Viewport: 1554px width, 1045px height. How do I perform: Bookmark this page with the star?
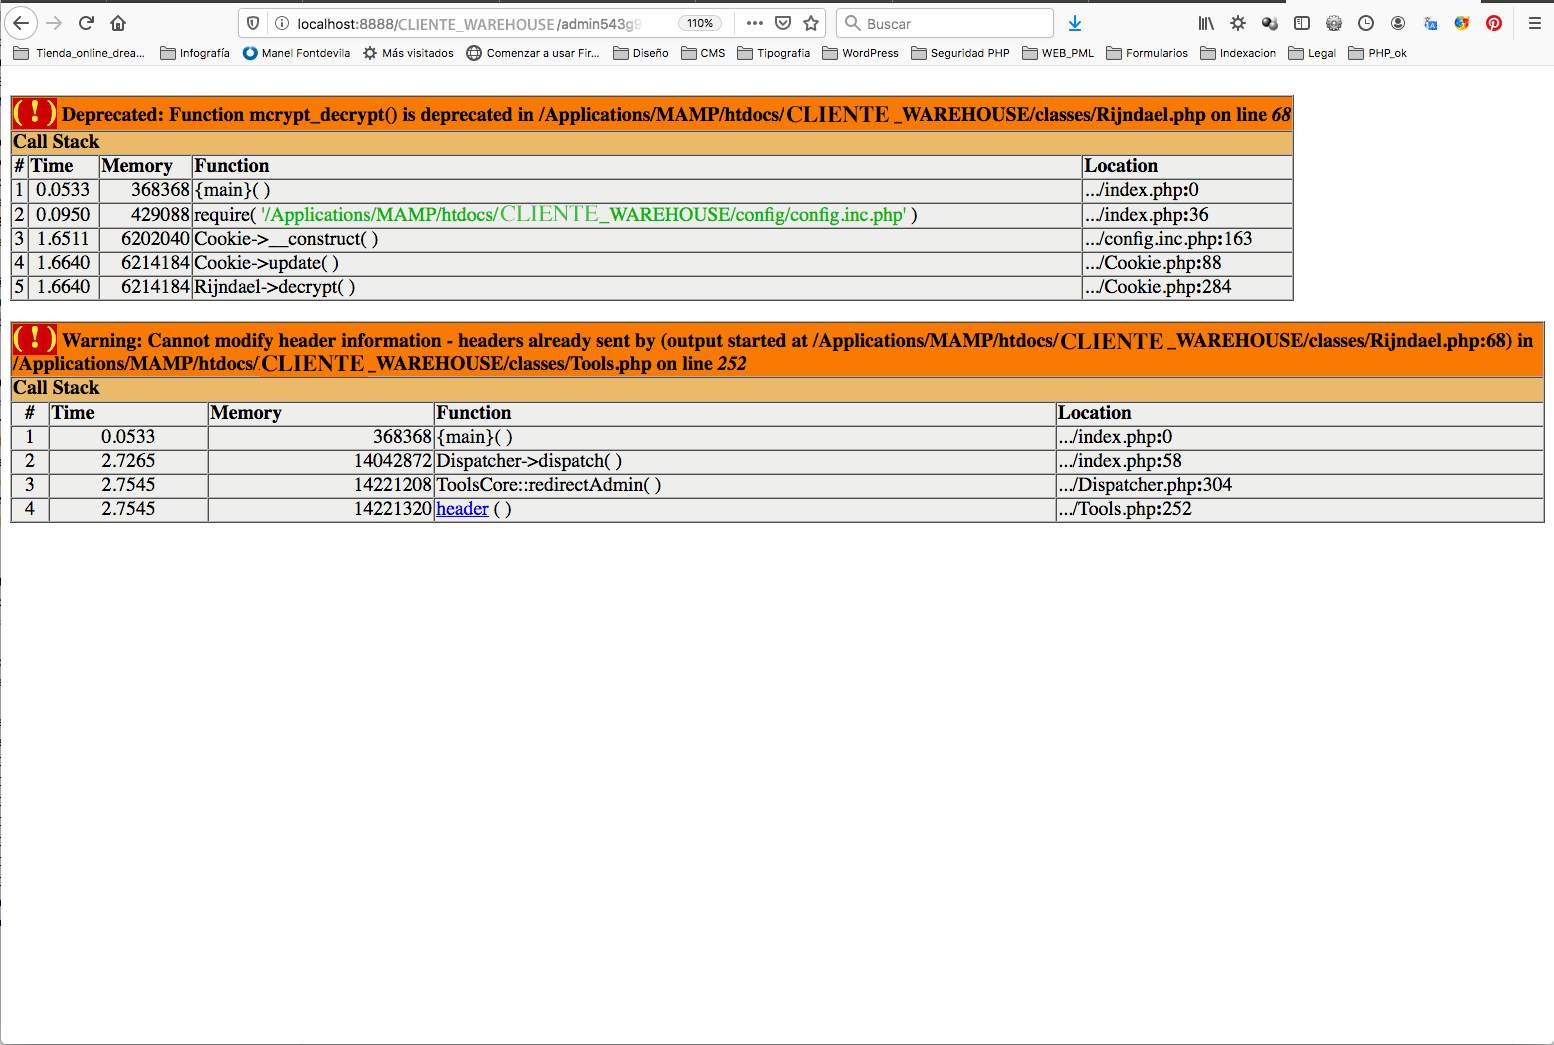(811, 23)
